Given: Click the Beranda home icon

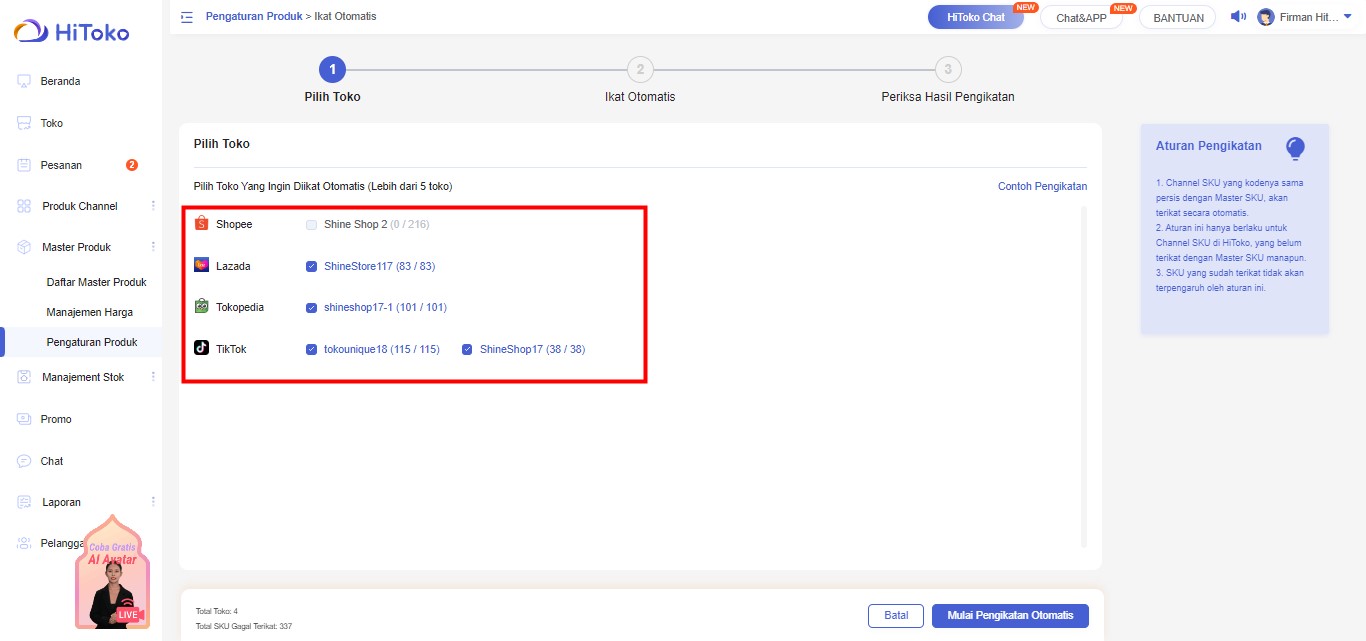Looking at the screenshot, I should tap(25, 81).
